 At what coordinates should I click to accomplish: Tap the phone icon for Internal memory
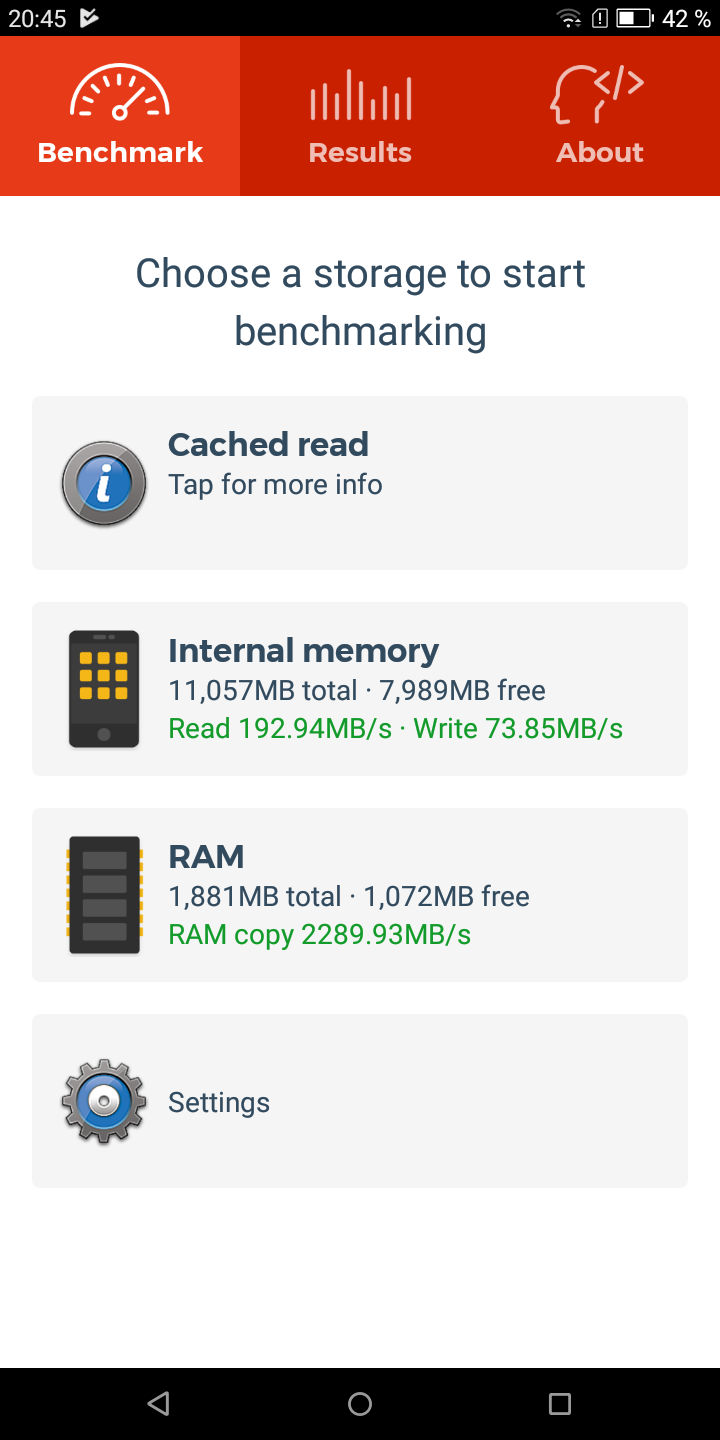tap(104, 689)
